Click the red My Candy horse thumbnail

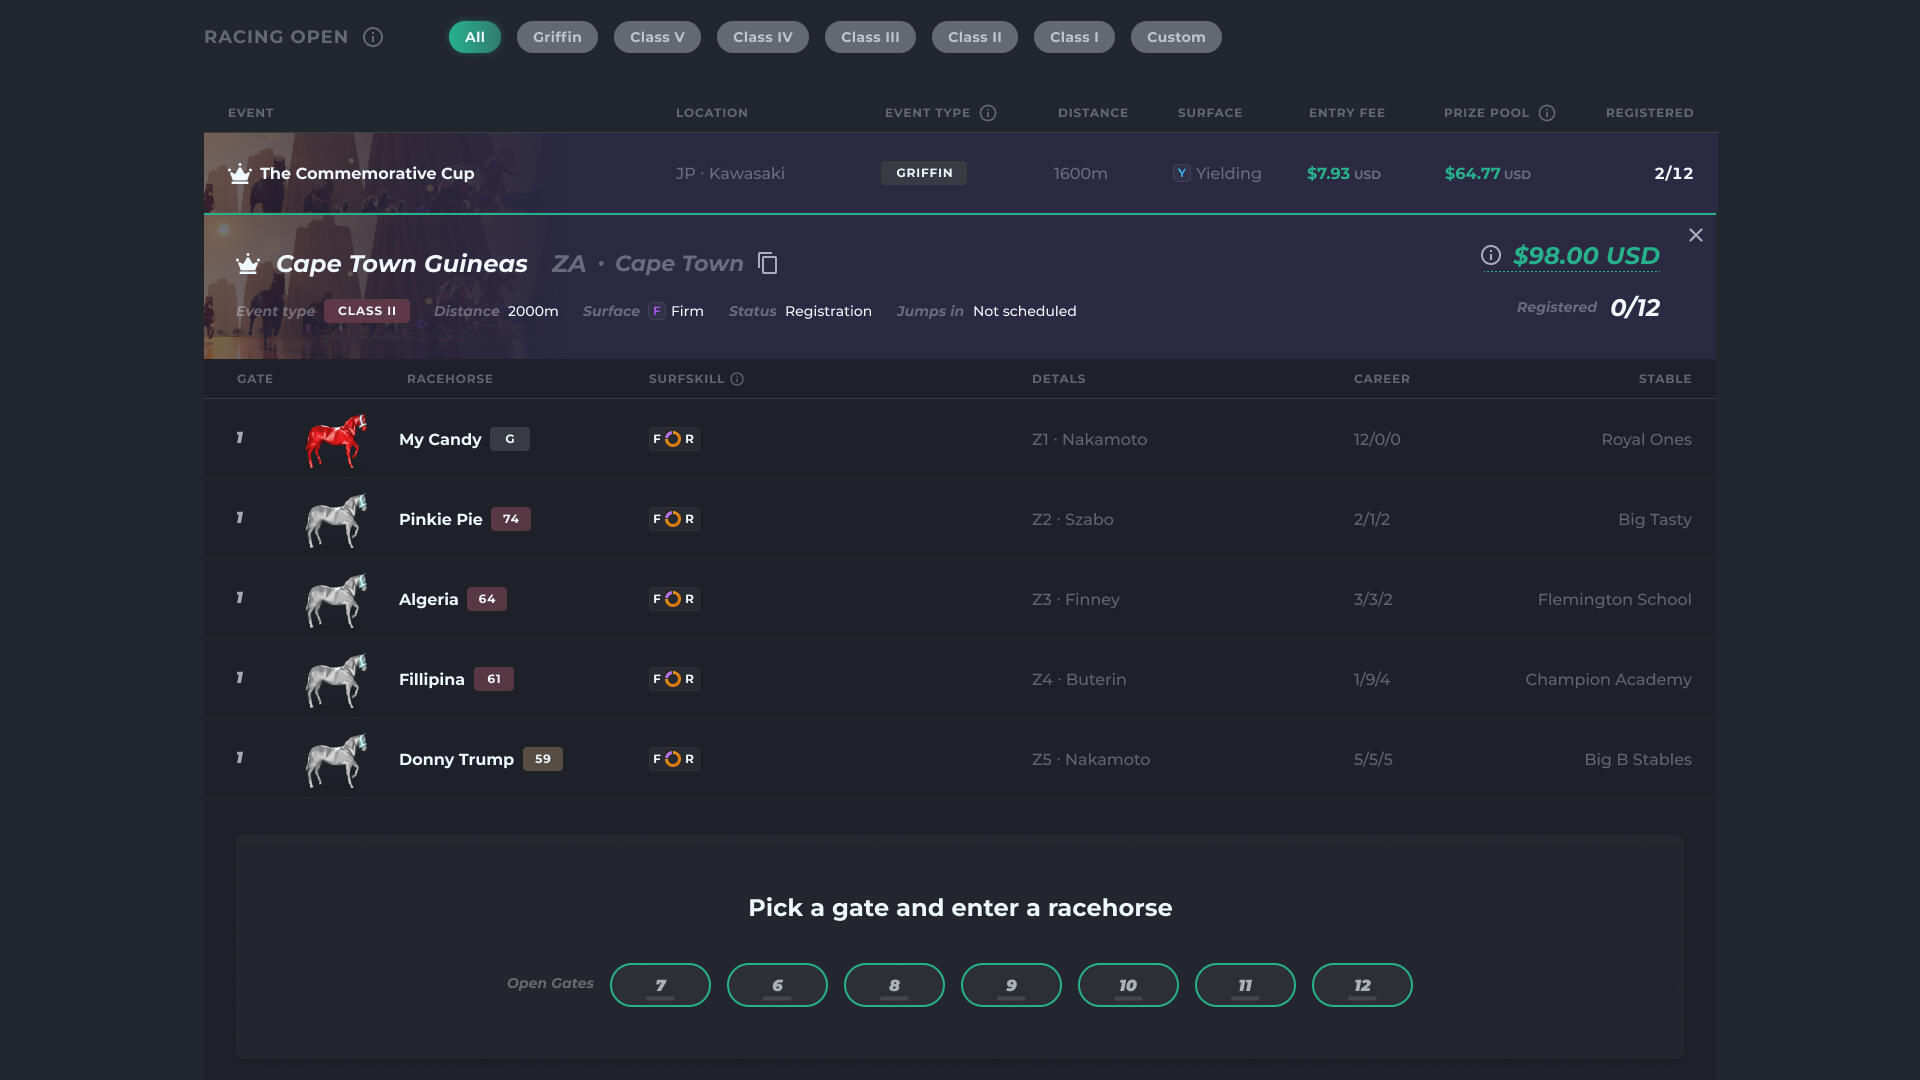[336, 440]
